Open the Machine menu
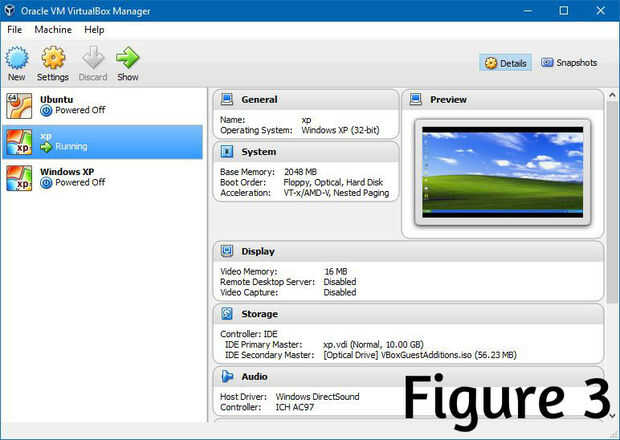Viewport: 620px width, 440px height. pyautogui.click(x=53, y=30)
